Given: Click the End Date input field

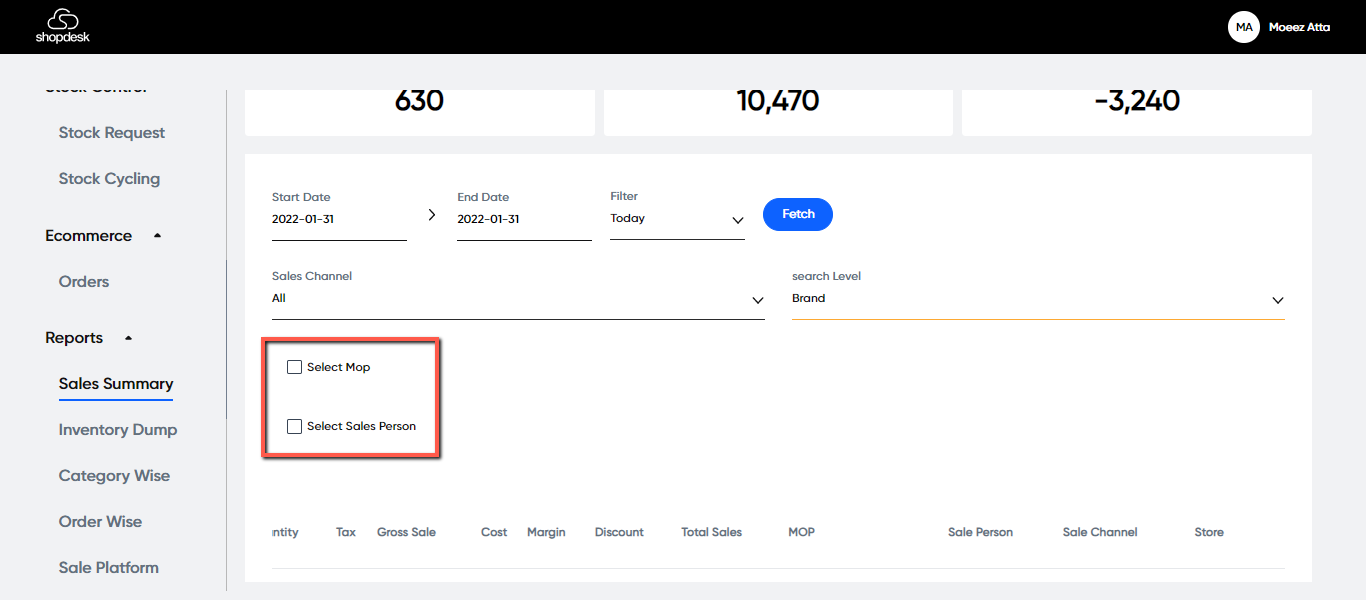Looking at the screenshot, I should point(523,219).
